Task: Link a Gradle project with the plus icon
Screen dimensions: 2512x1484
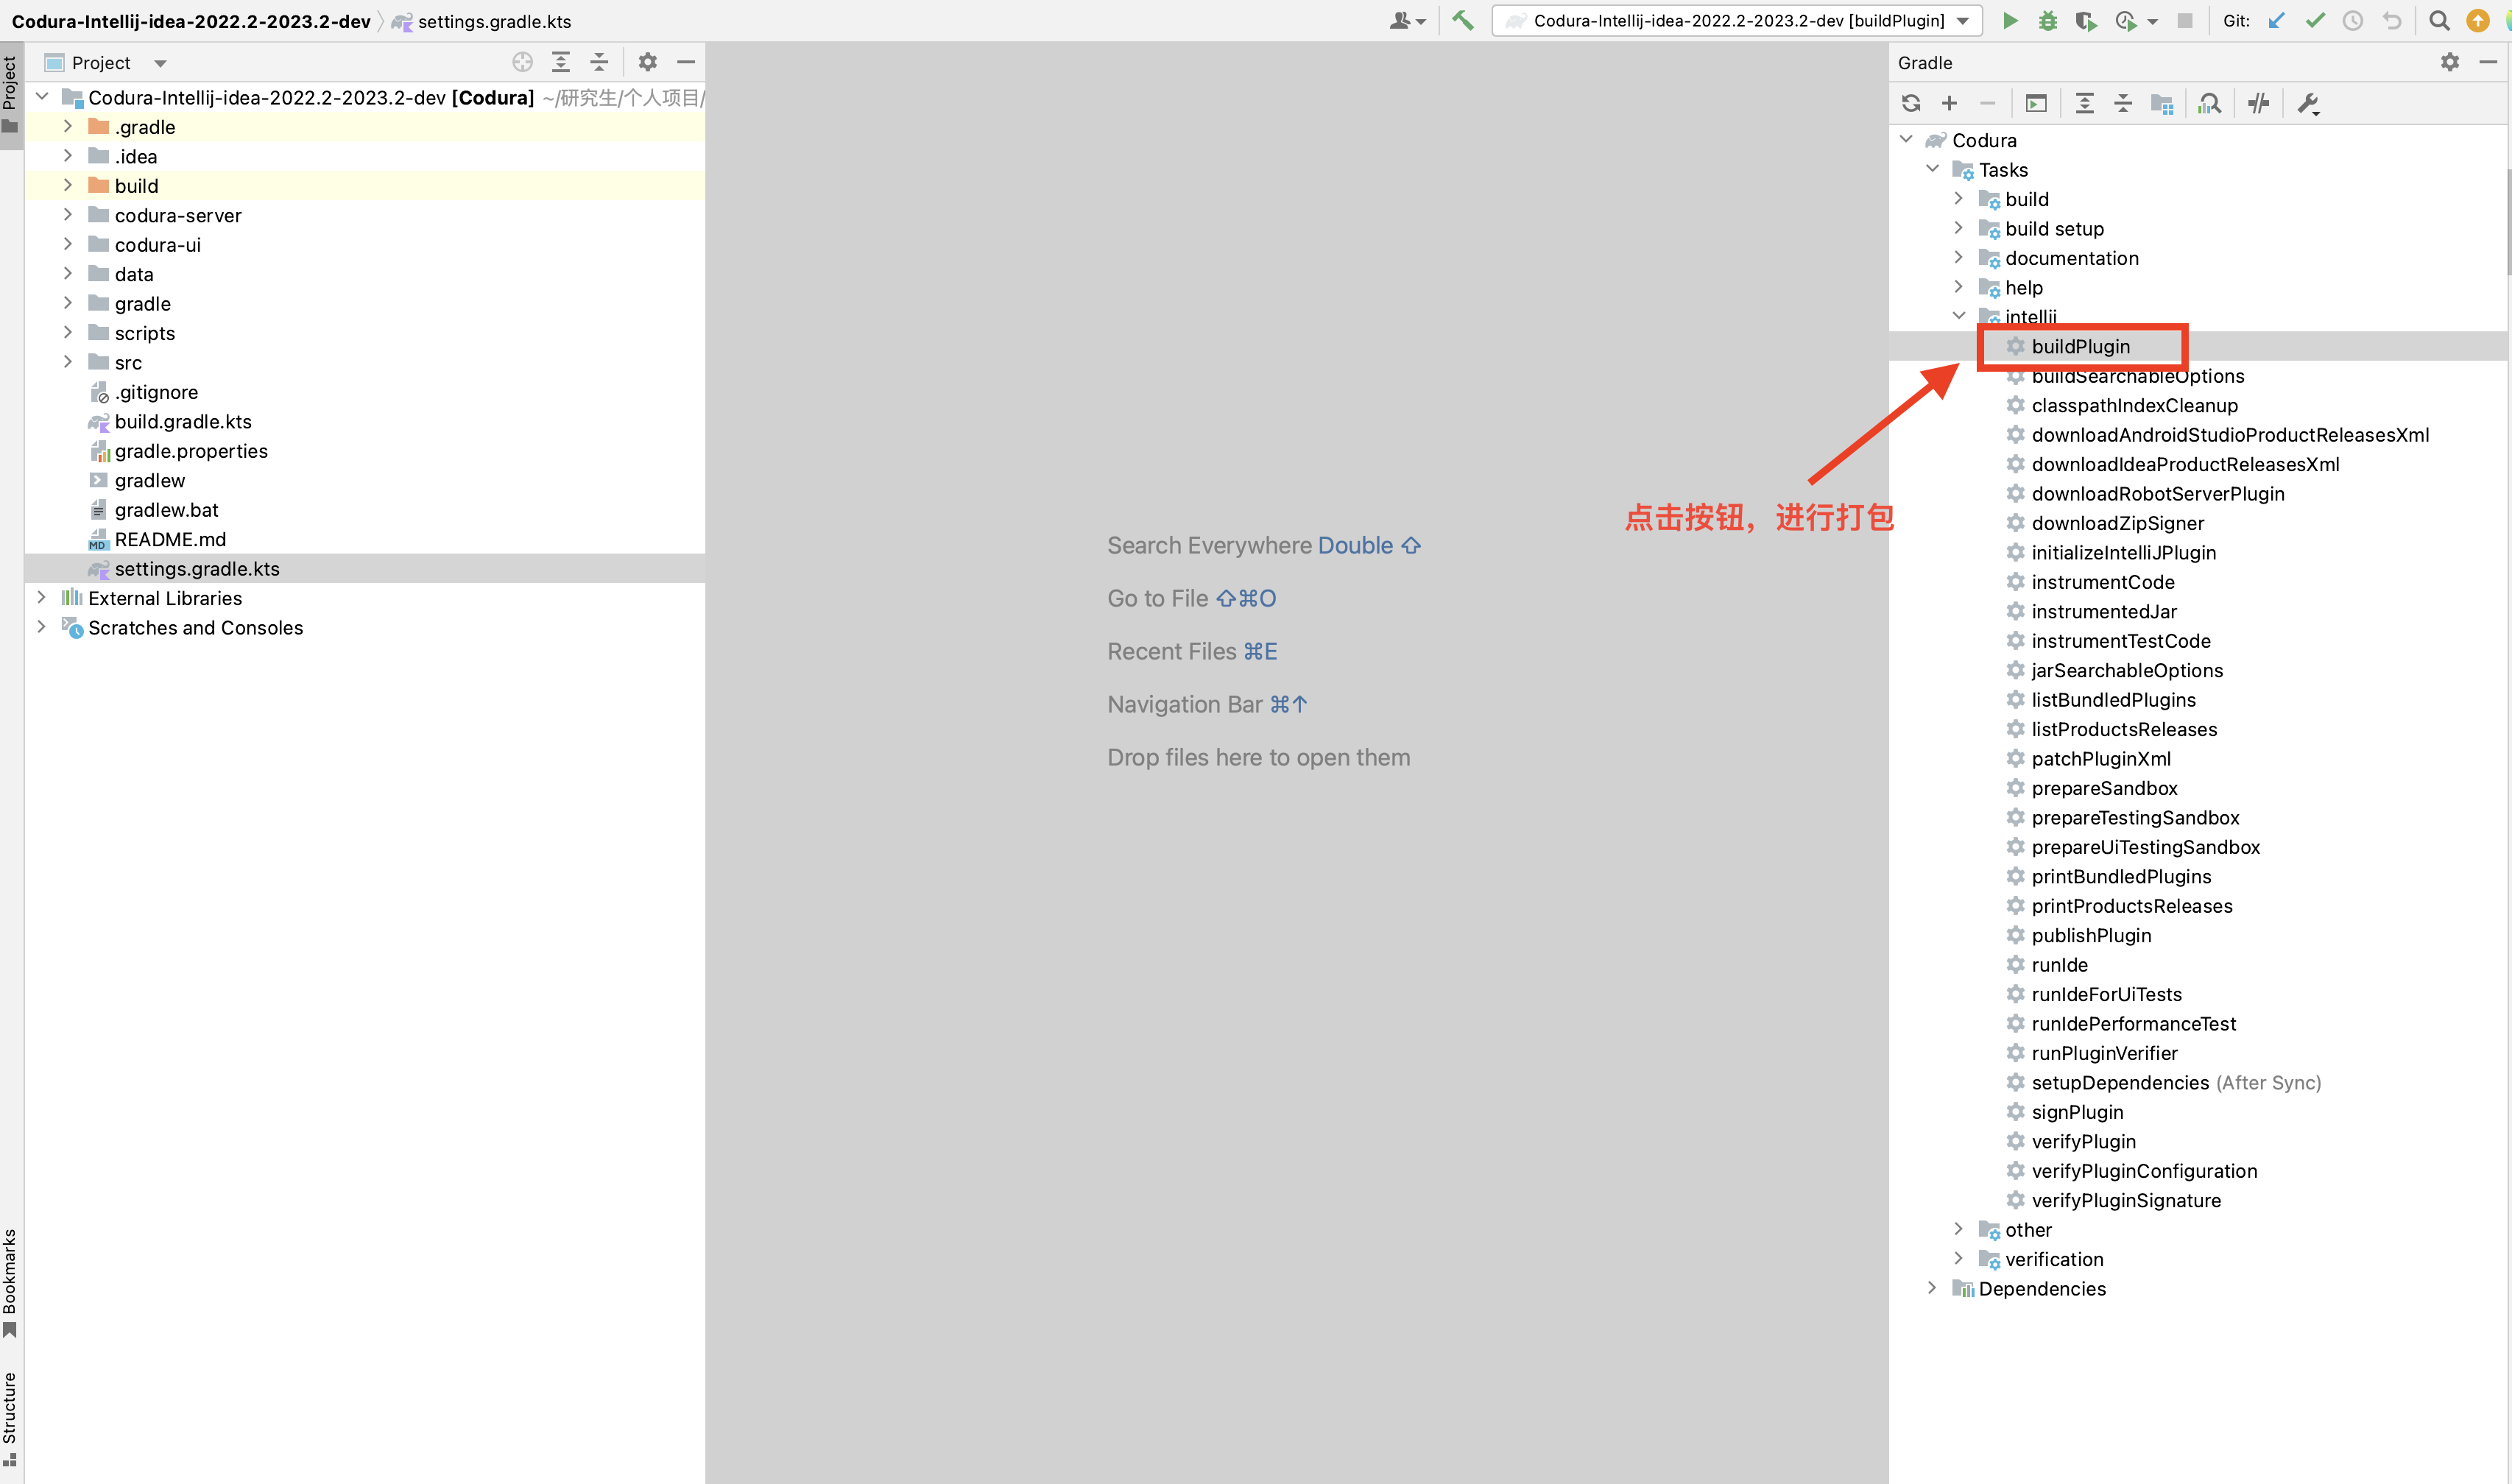Action: tap(1949, 103)
